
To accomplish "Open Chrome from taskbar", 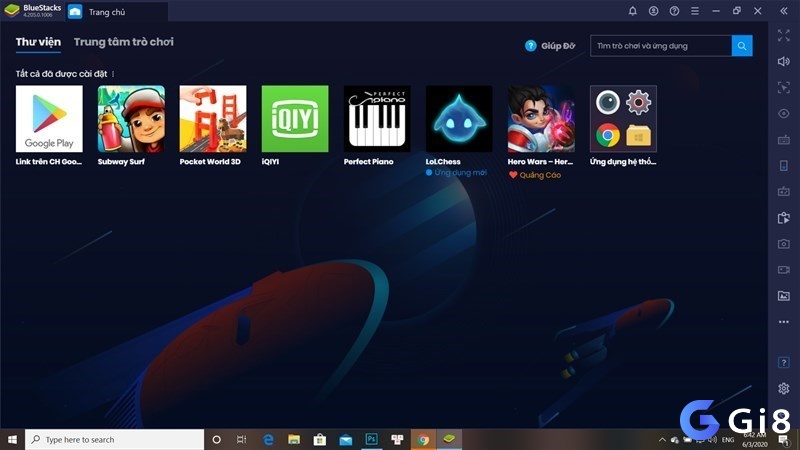I will (423, 439).
